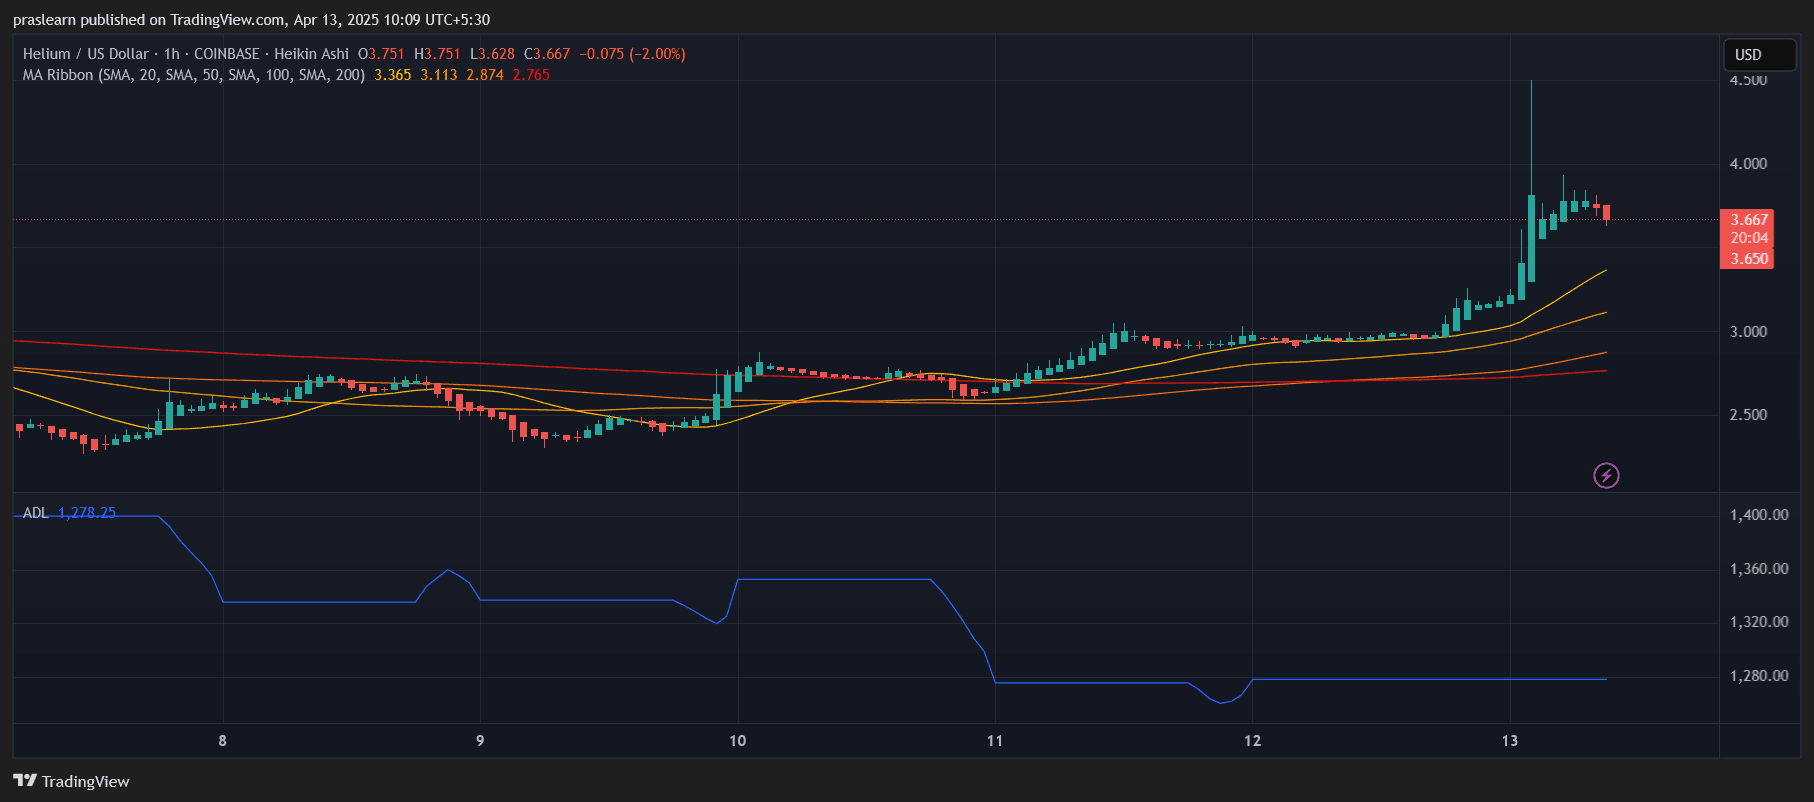The width and height of the screenshot is (1814, 802).
Task: Click the 20:04 candle countdown timer
Action: (x=1748, y=239)
